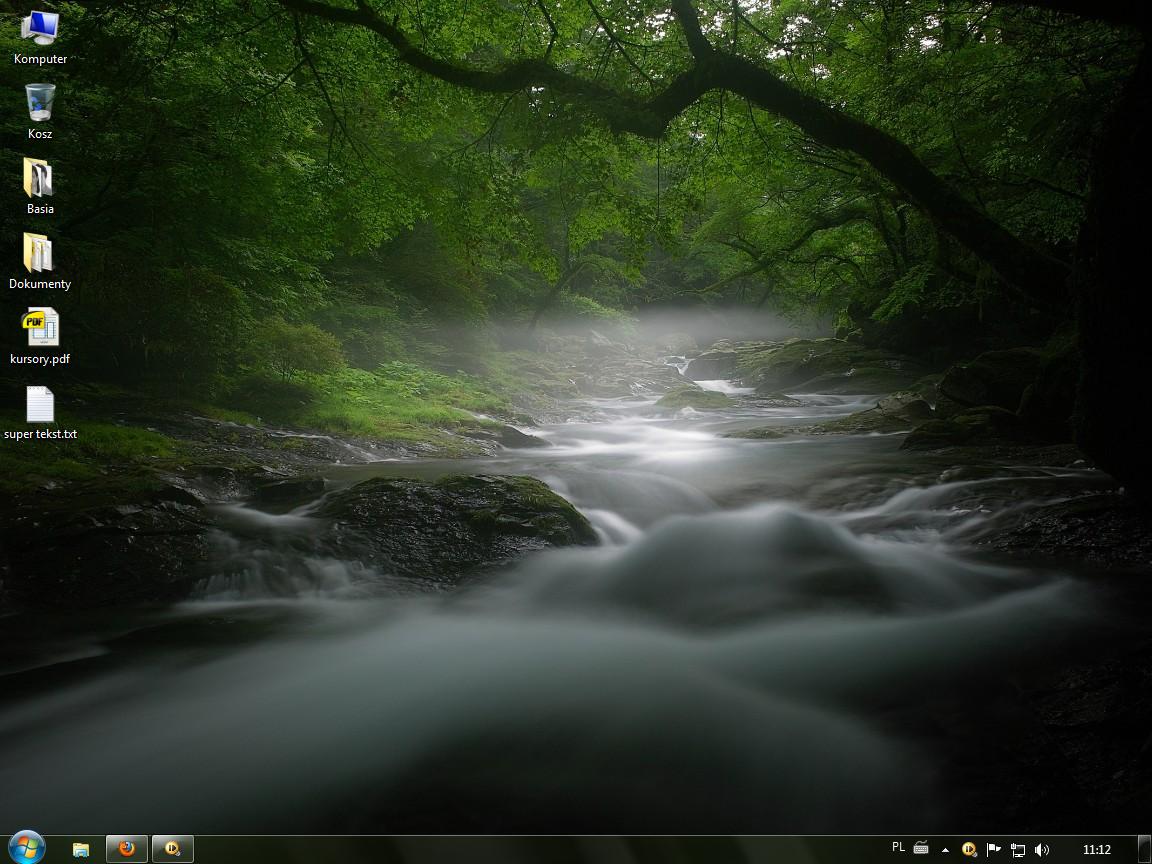The width and height of the screenshot is (1152, 864).
Task: Select the super tekst.txt file
Action: [40, 405]
